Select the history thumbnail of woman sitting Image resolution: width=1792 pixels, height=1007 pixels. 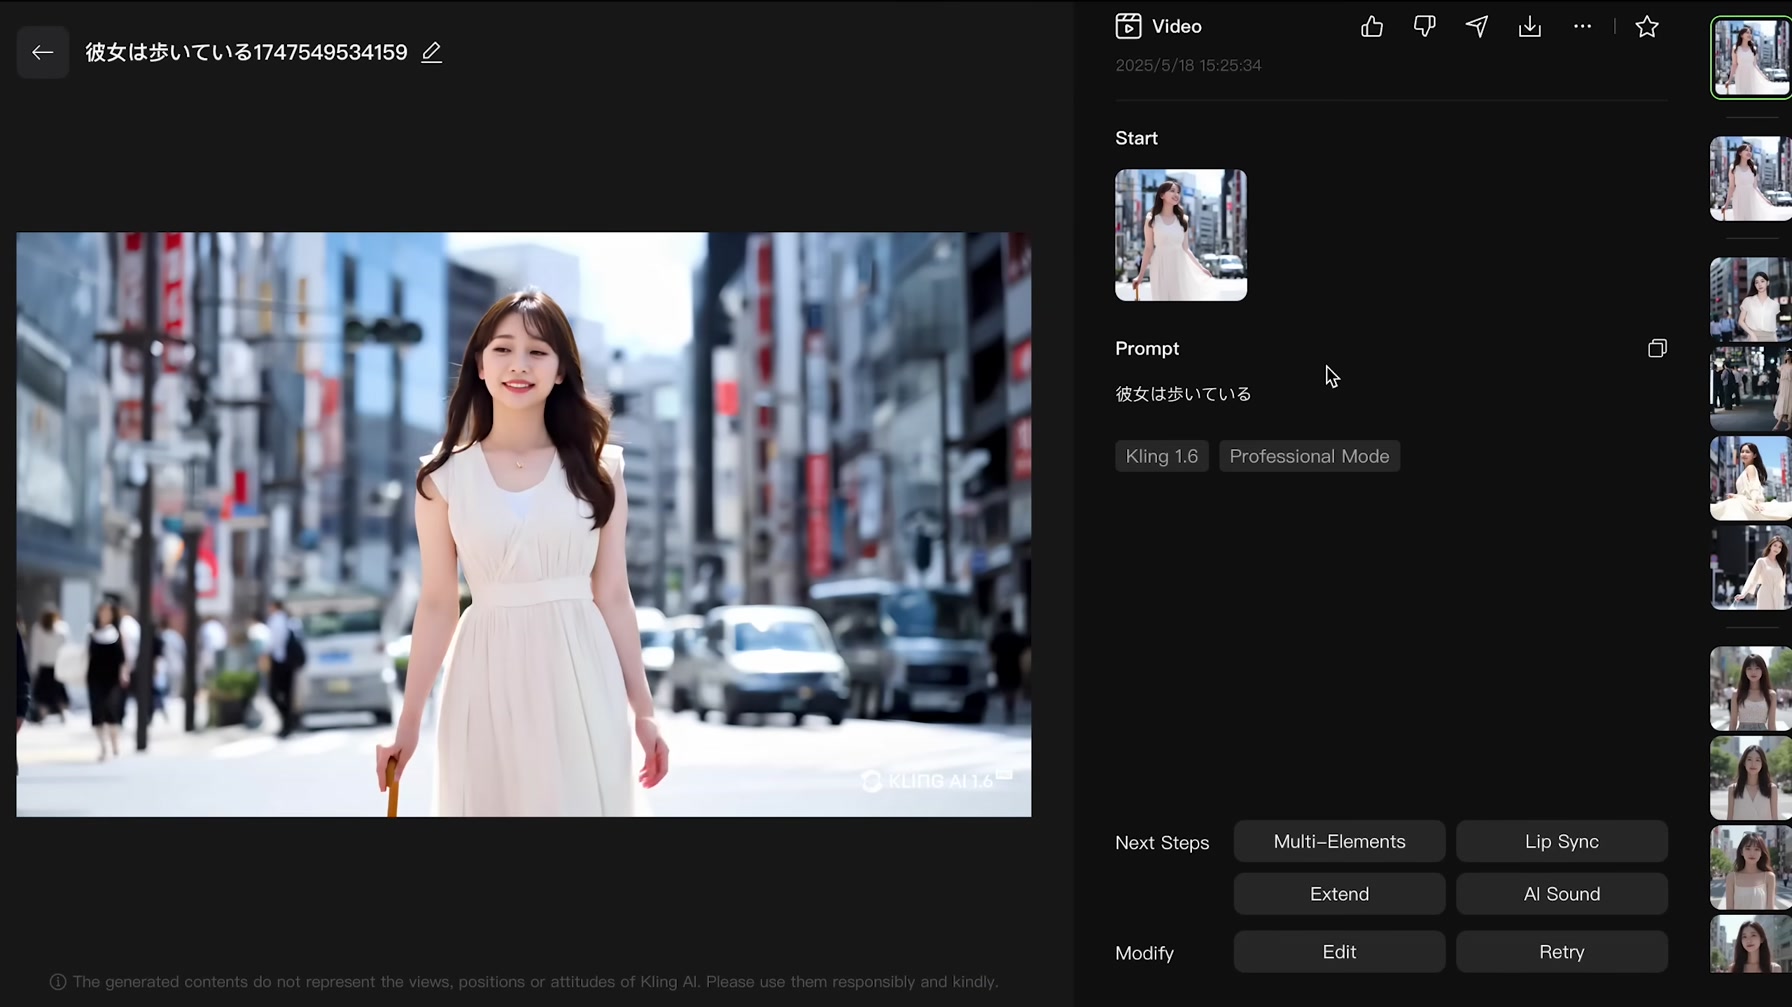click(1750, 478)
